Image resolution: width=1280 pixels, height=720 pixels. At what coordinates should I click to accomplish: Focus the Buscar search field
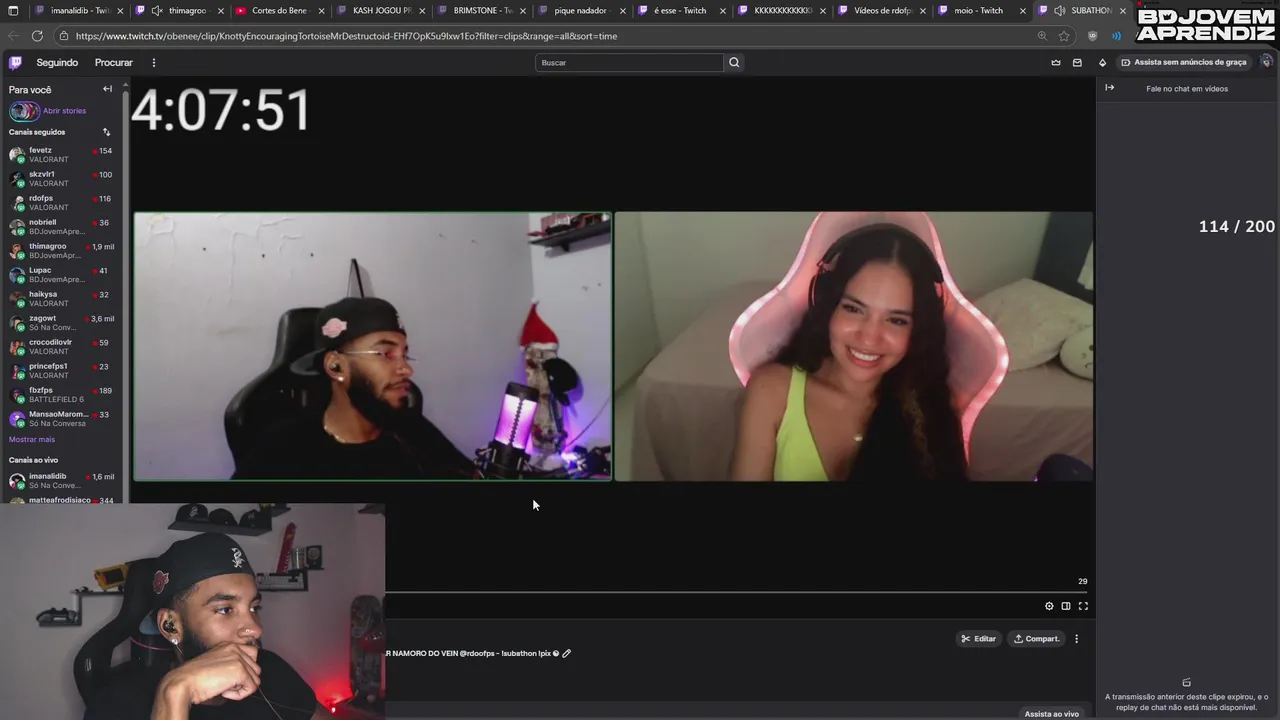[629, 62]
